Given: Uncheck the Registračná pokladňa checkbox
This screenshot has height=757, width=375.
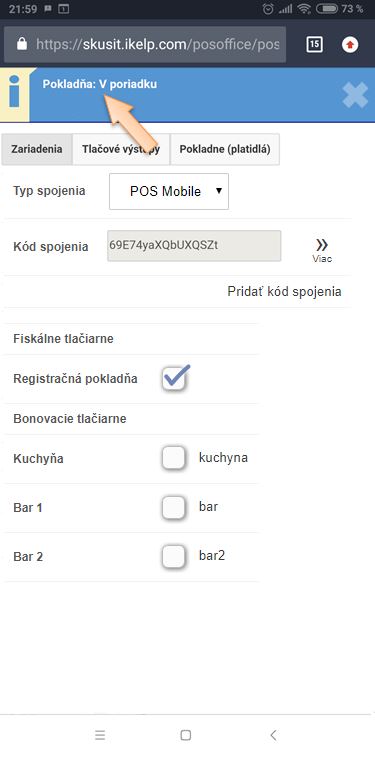Looking at the screenshot, I should point(174,379).
